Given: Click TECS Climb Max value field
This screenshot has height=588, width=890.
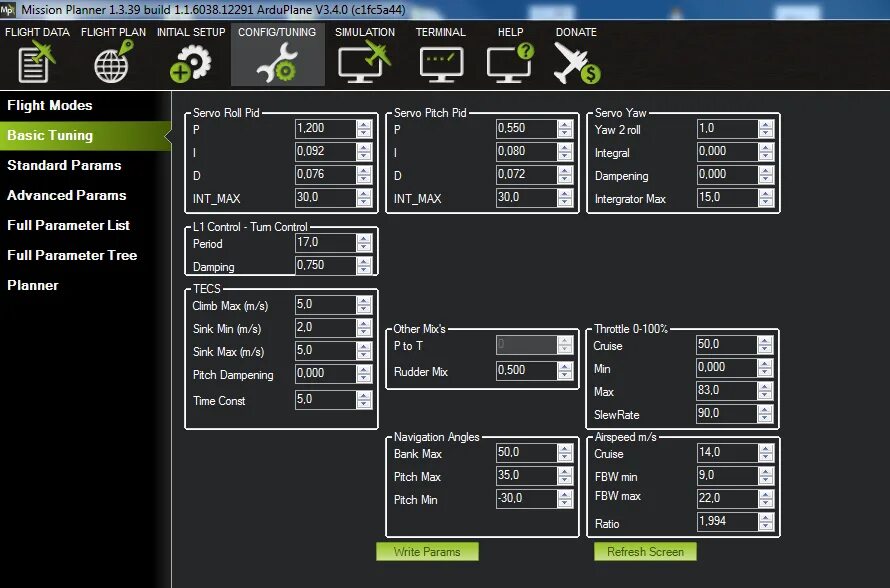Looking at the screenshot, I should 326,305.
